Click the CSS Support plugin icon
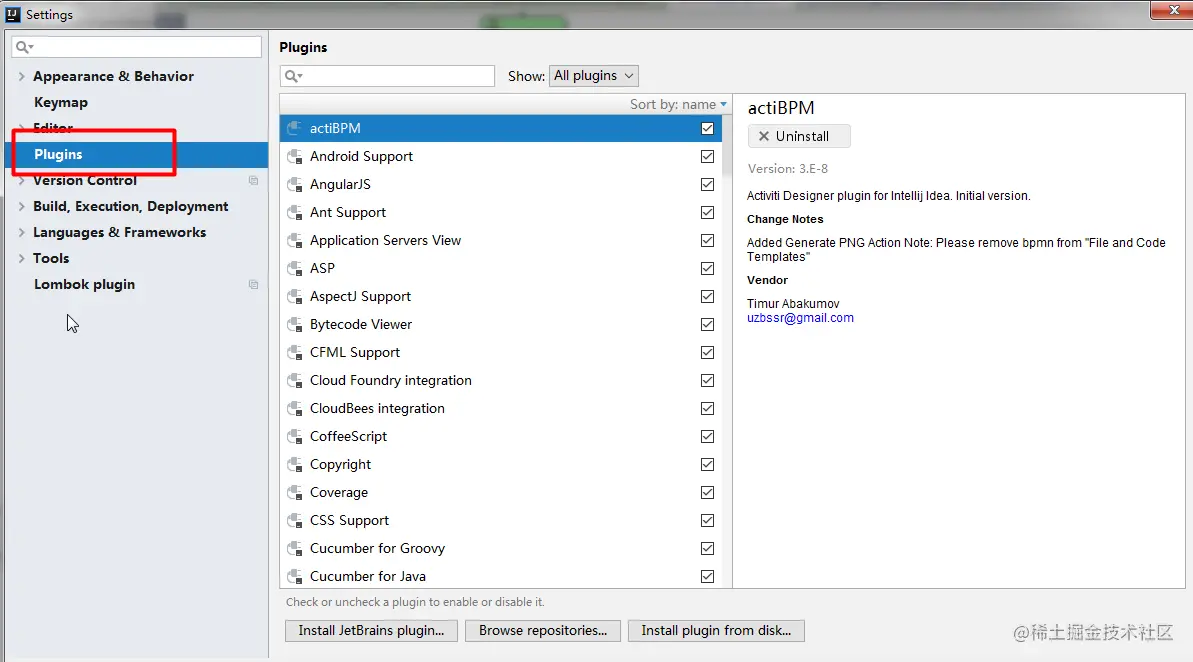This screenshot has width=1193, height=662. (x=294, y=520)
